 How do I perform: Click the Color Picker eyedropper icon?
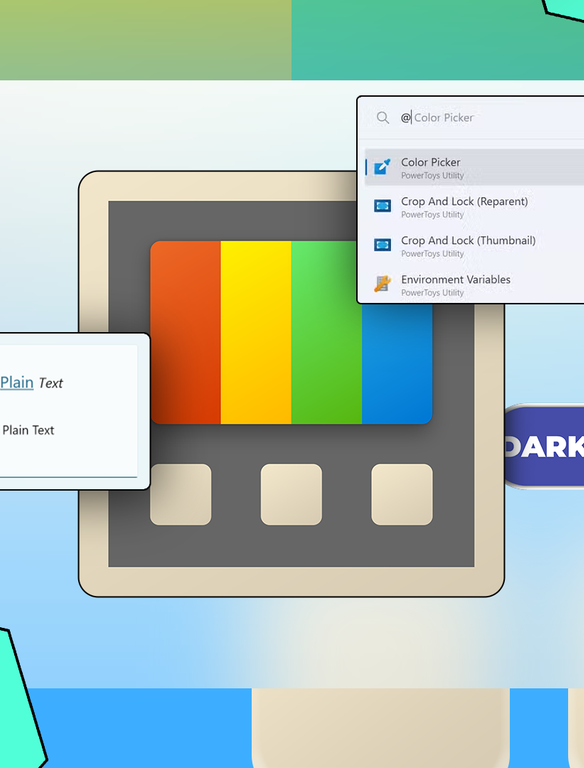pos(382,167)
